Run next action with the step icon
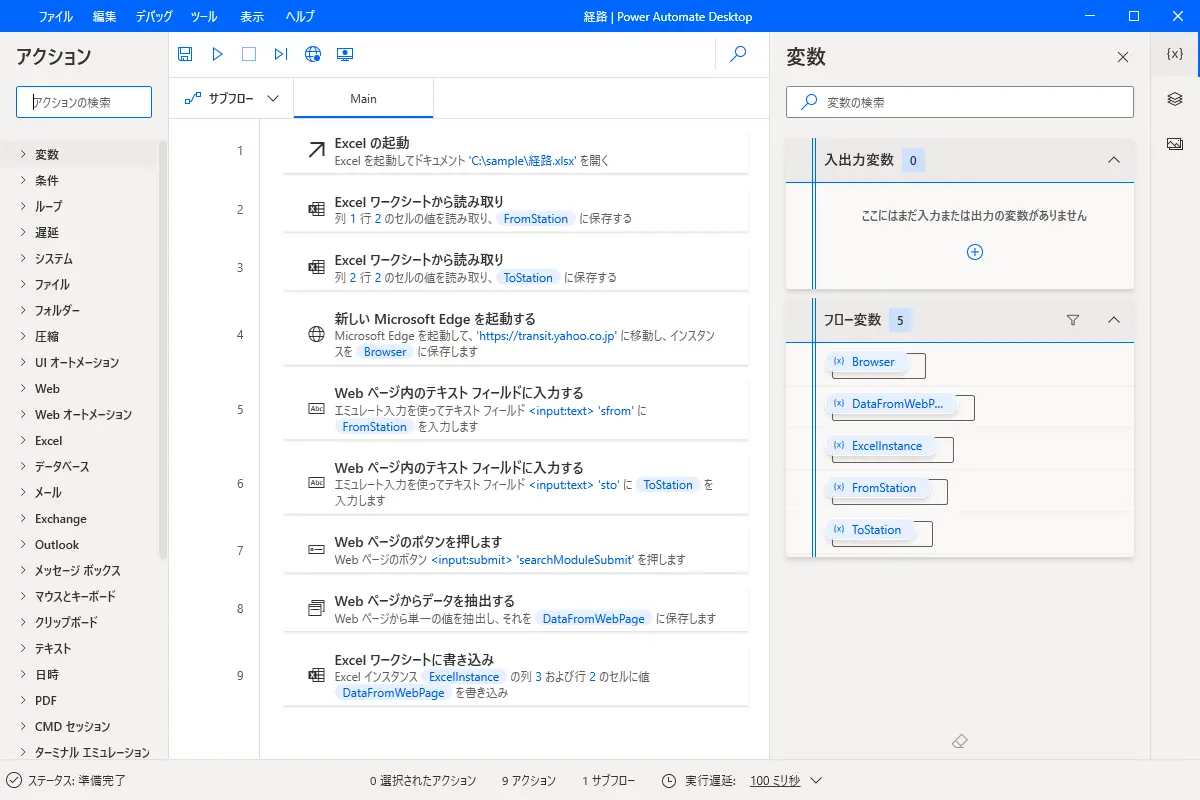The image size is (1200, 800). 281,54
